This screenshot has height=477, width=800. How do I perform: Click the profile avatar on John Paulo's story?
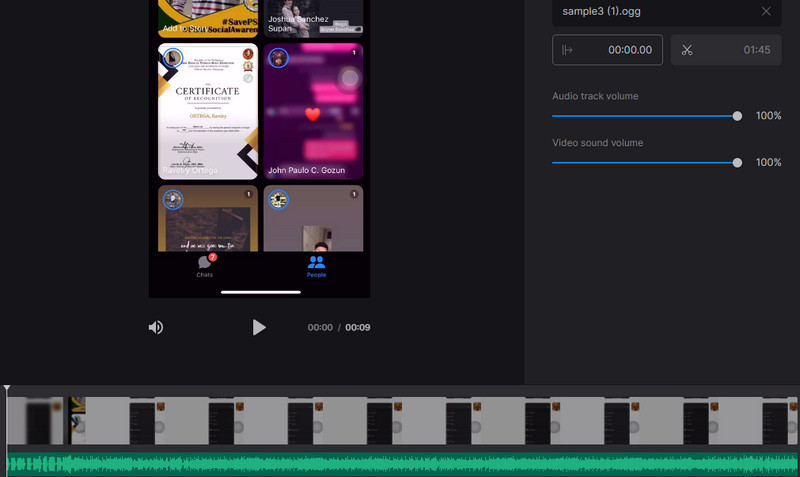[x=279, y=58]
